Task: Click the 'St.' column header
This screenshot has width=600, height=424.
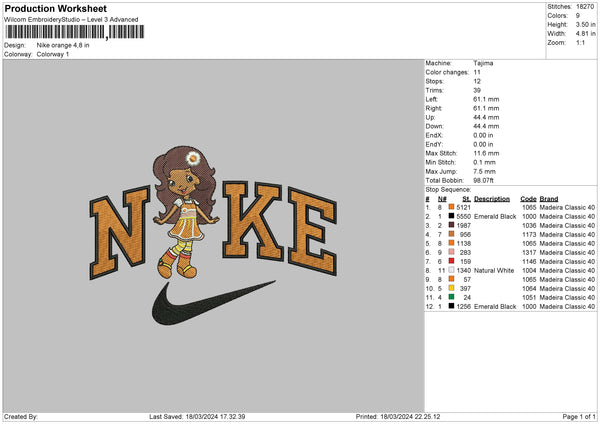Action: (x=466, y=199)
